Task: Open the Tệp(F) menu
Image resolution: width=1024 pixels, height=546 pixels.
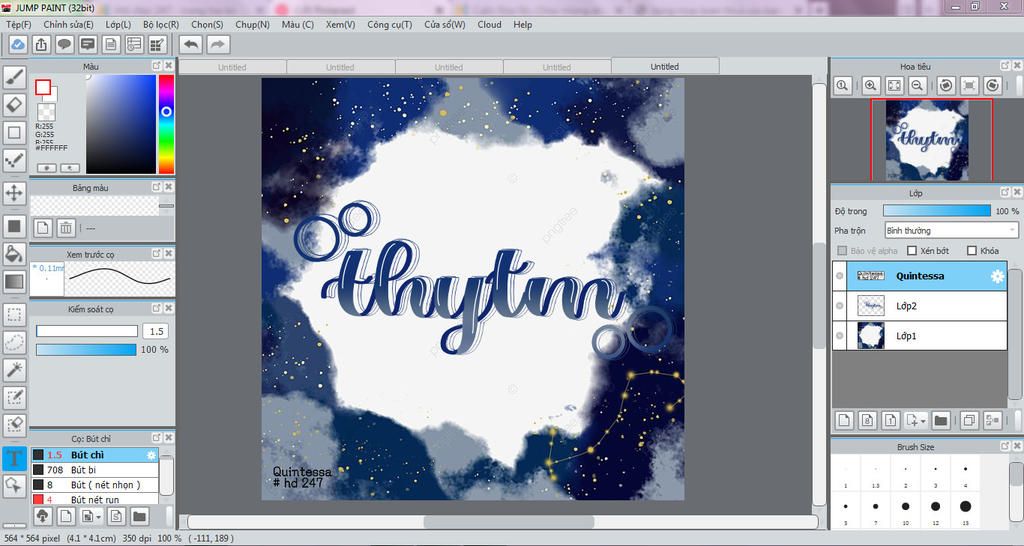Action: [18, 24]
